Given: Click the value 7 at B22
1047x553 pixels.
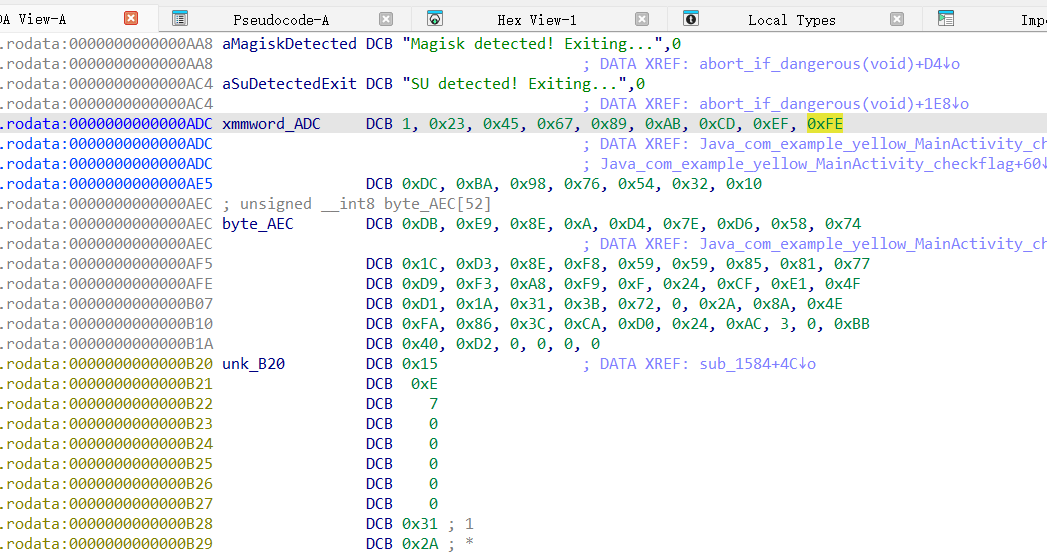Looking at the screenshot, I should [x=433, y=404].
